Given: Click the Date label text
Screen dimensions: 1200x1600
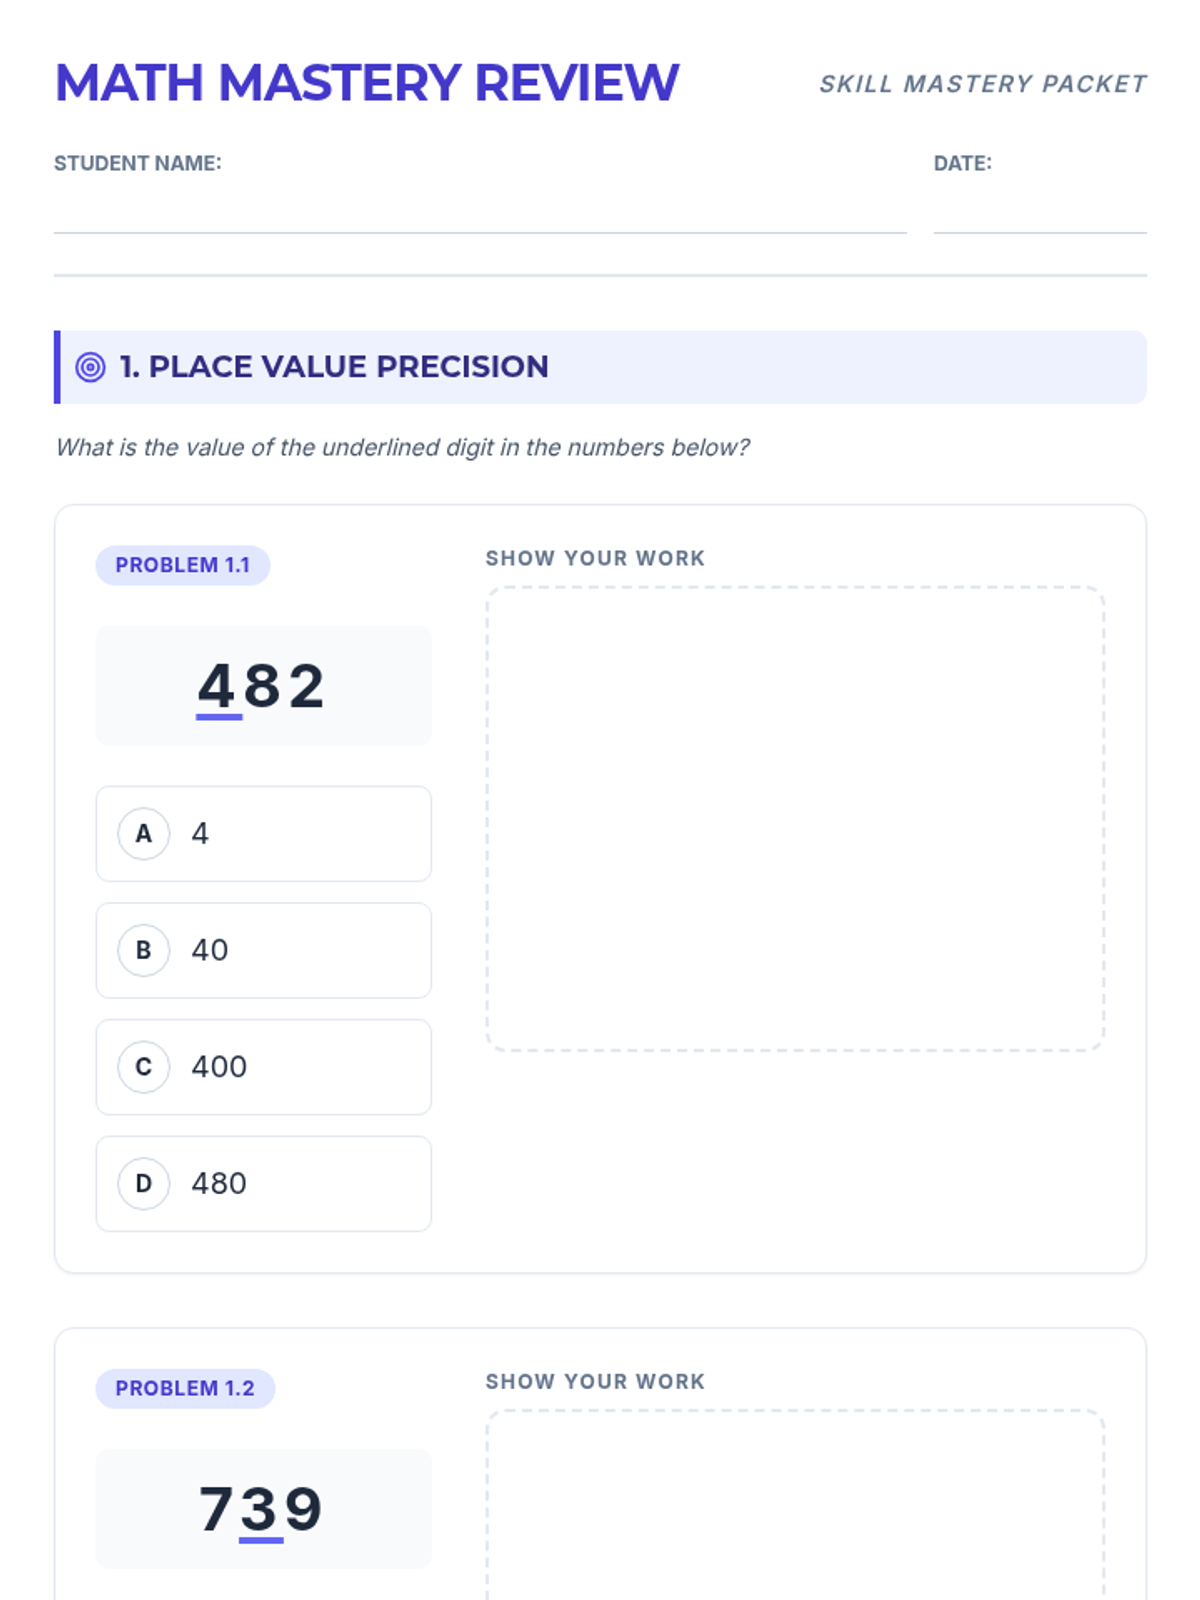Looking at the screenshot, I should click(962, 163).
